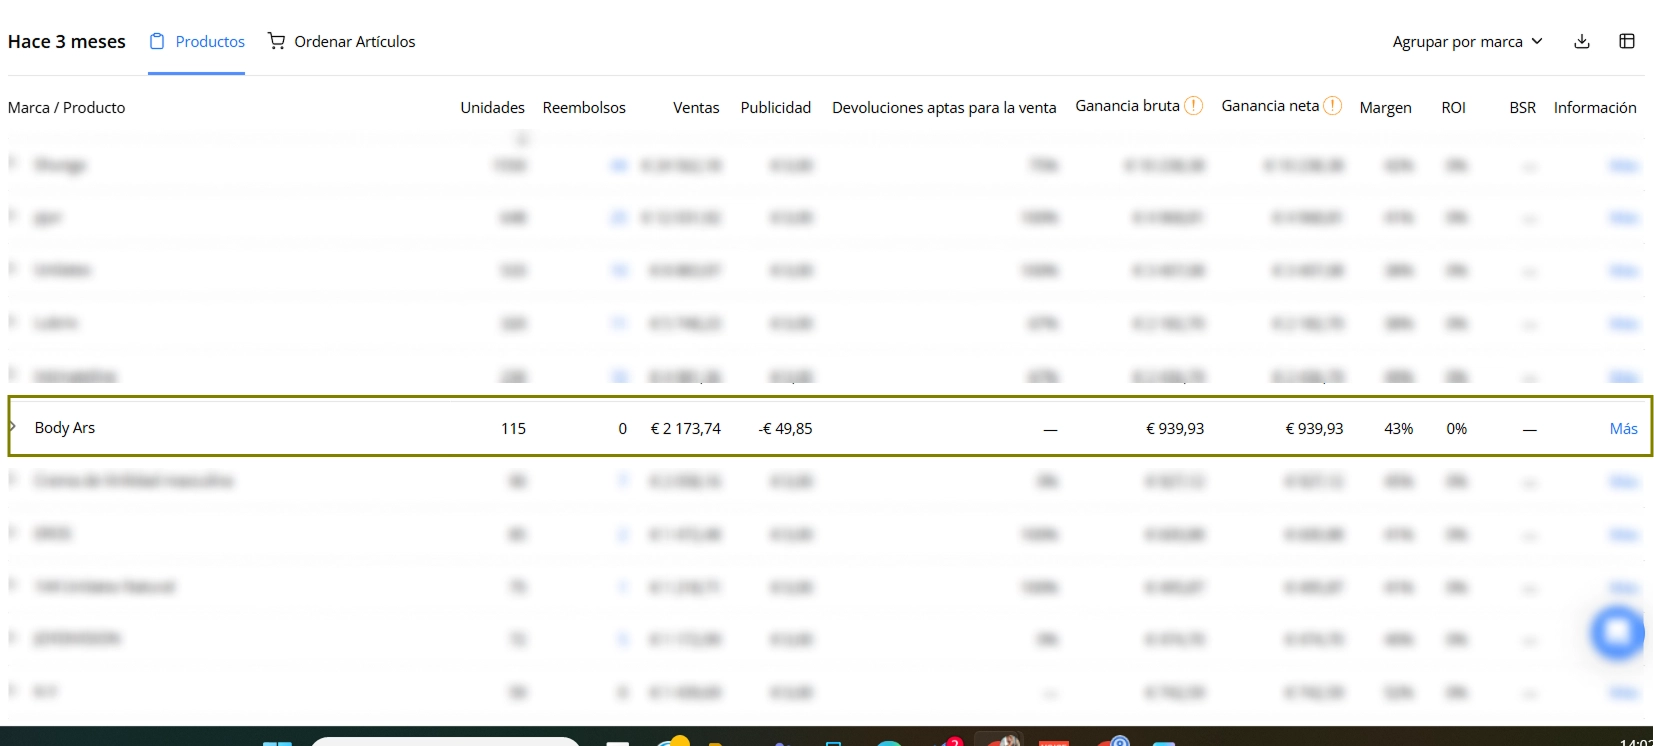Download the product table export
The width and height of the screenshot is (1654, 746).
coord(1582,41)
